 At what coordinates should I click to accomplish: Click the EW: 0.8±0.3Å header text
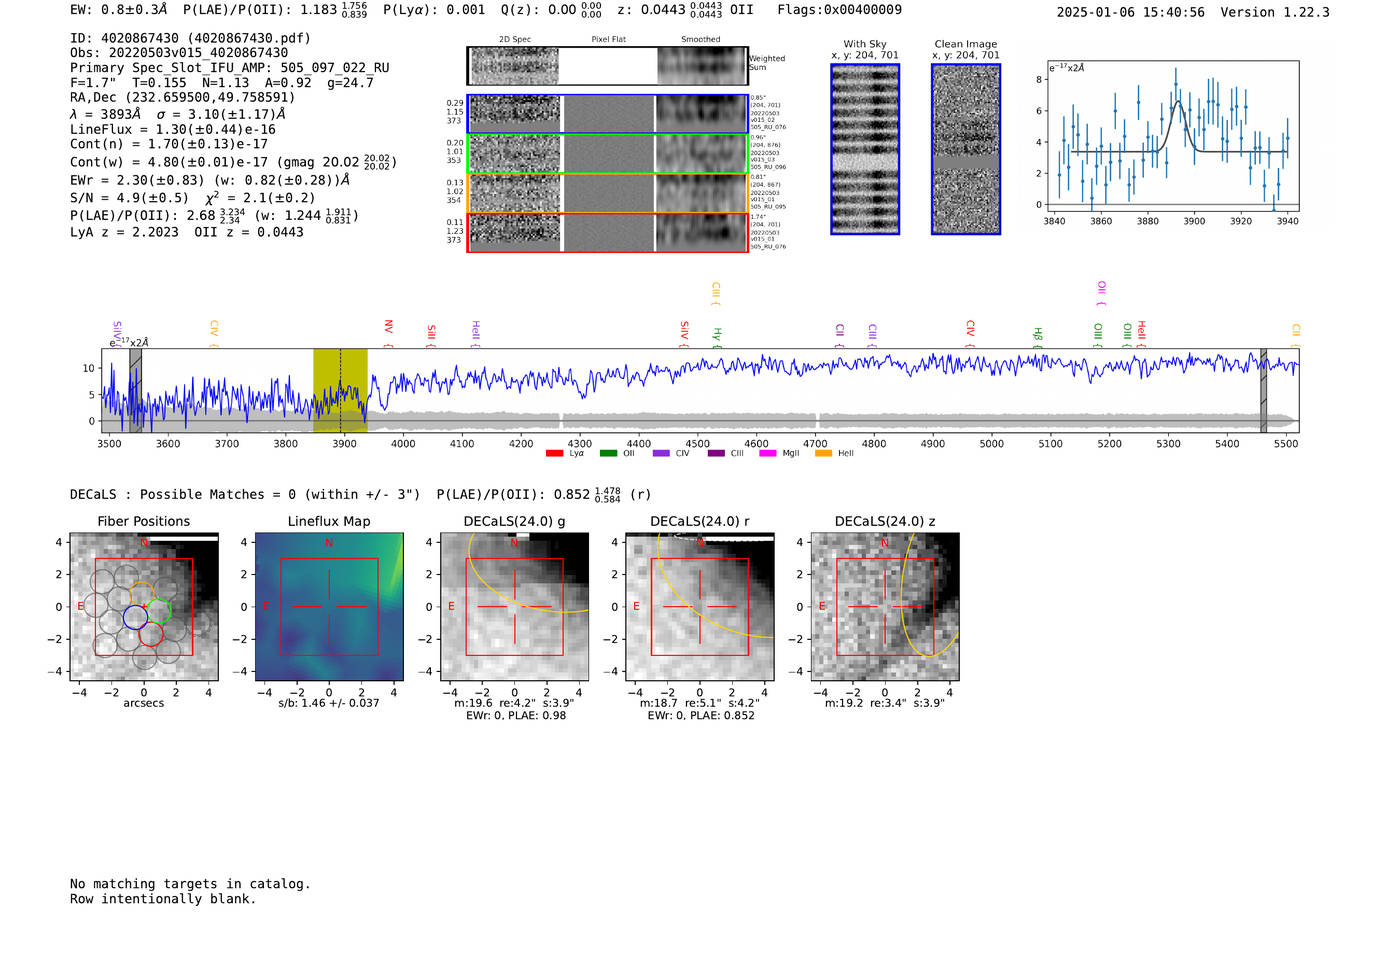click(x=119, y=9)
